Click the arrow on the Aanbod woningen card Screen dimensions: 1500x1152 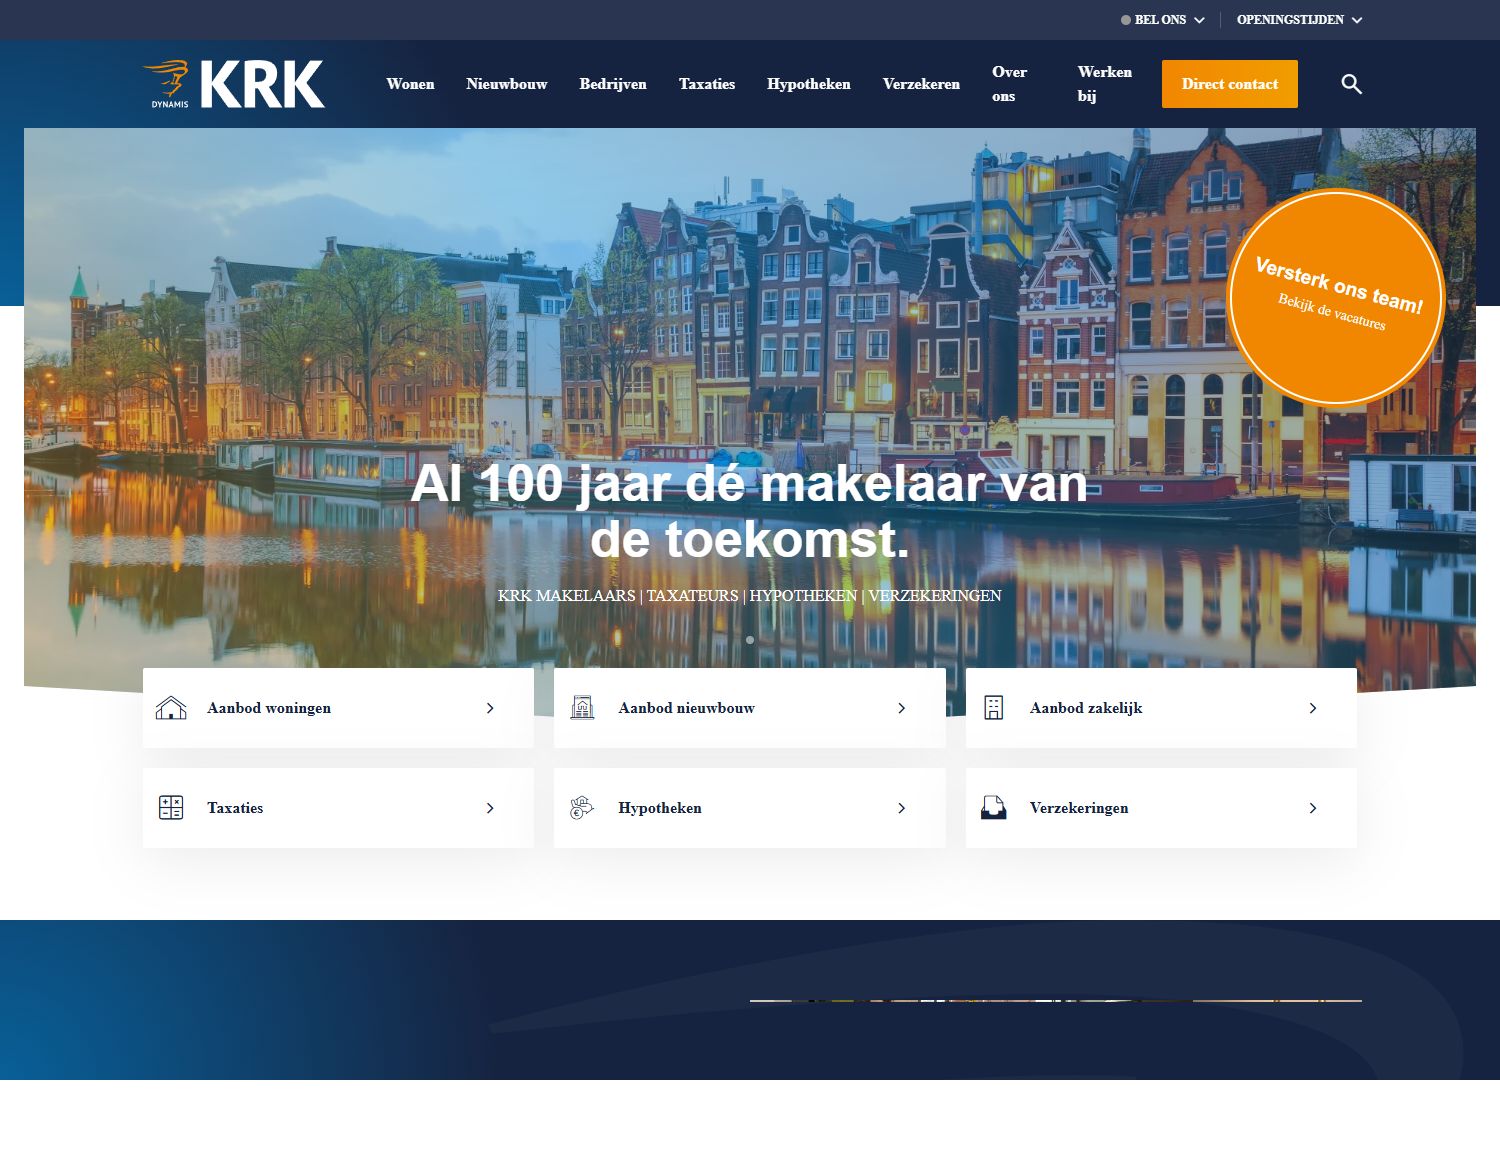(x=490, y=708)
